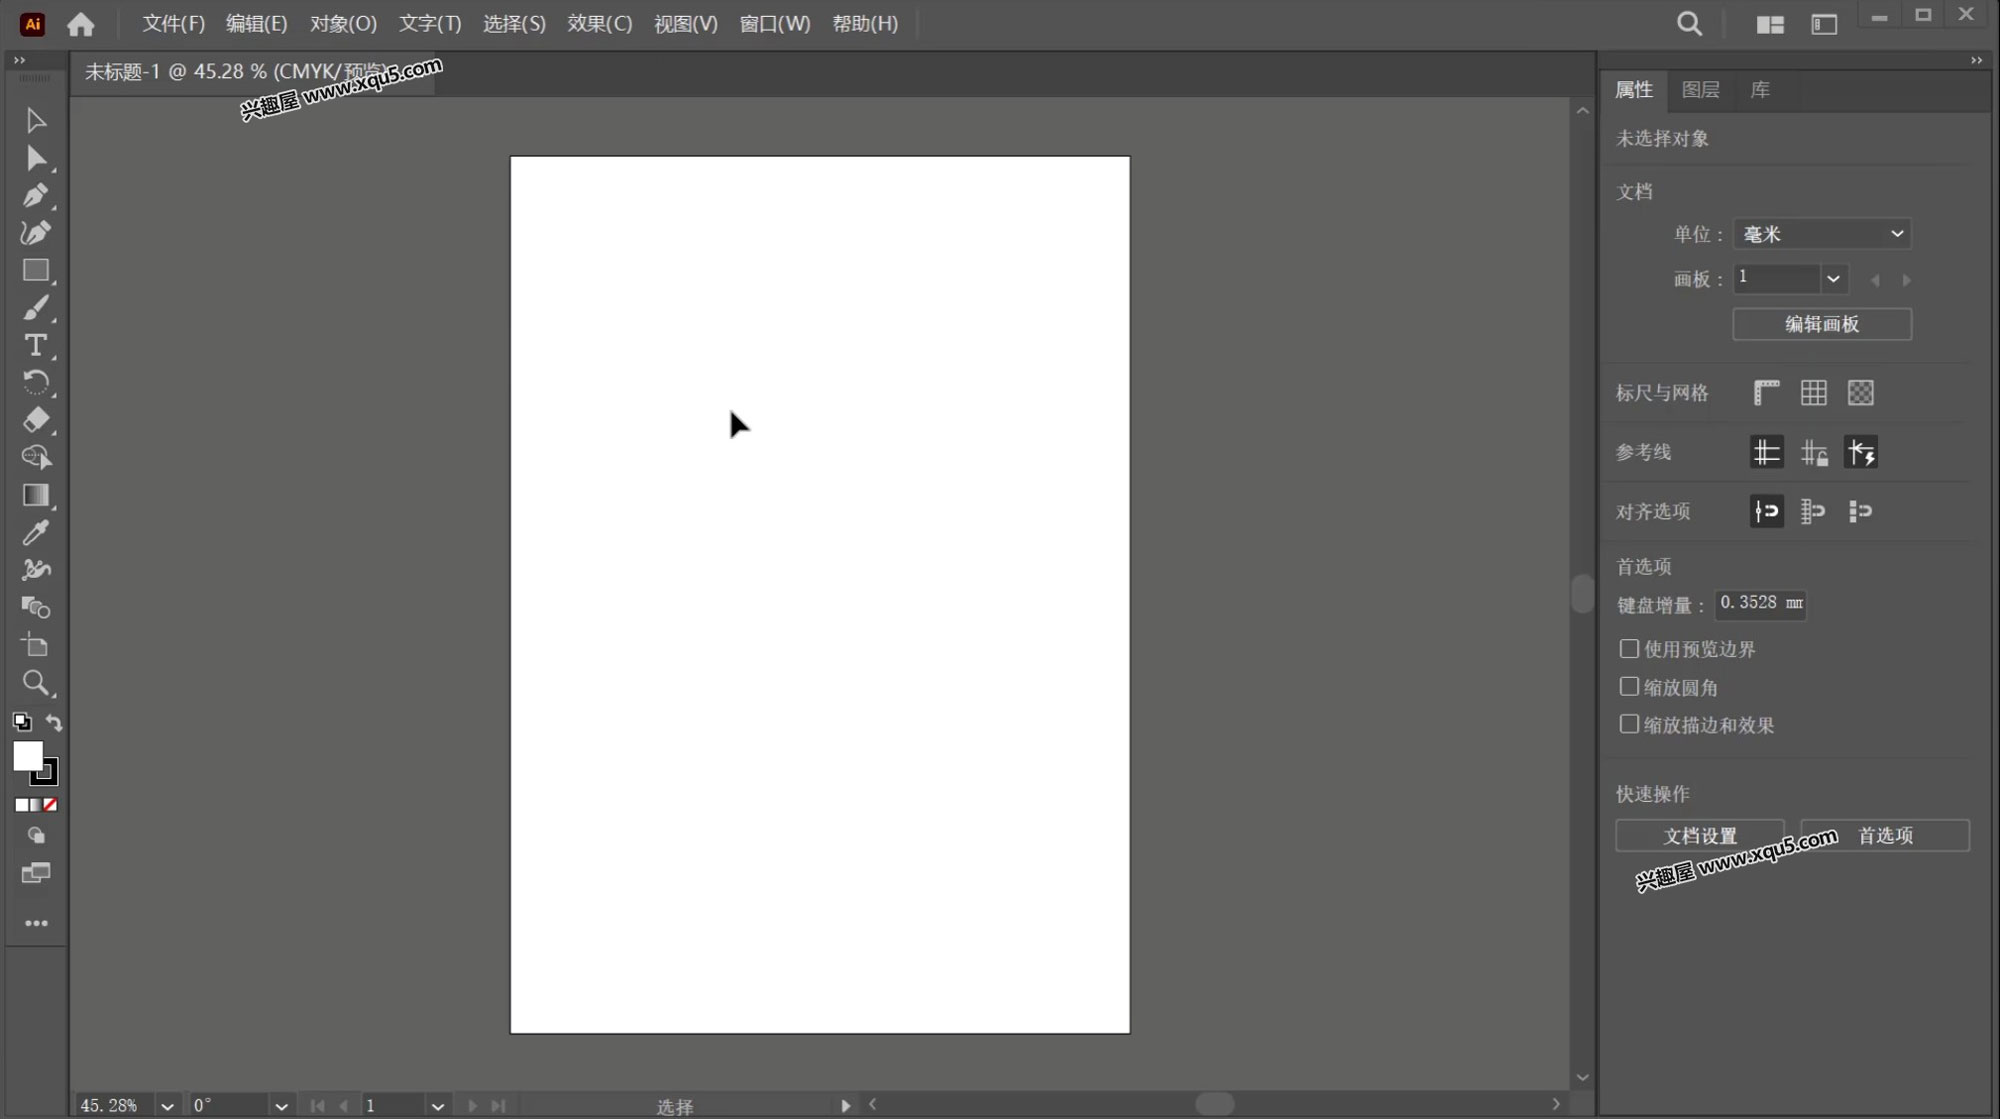2000x1119 pixels.
Task: Click the white fill color swatch
Action: pos(26,756)
